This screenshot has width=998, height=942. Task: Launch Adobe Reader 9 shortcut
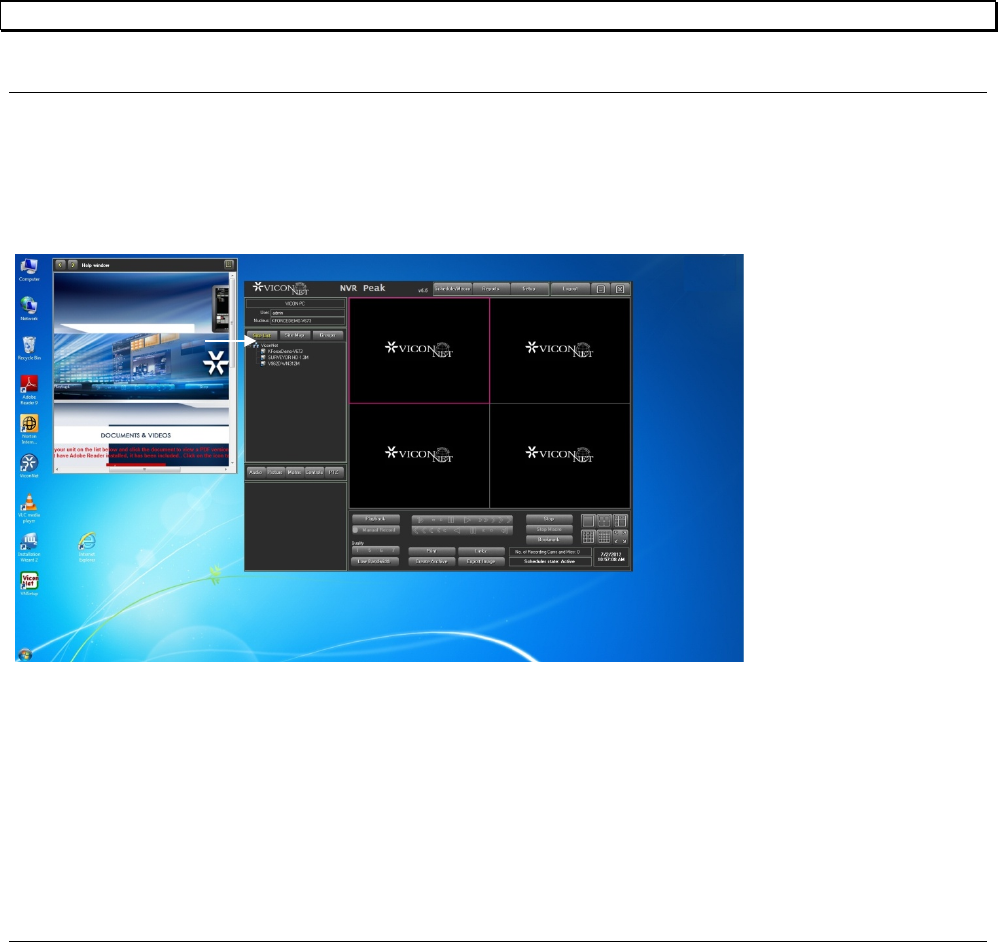click(x=29, y=390)
